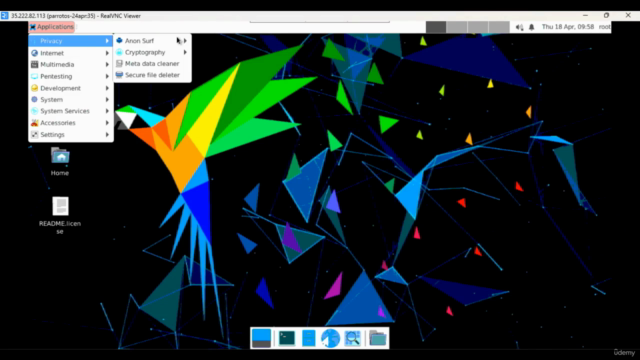Launch Meta data cleaner

click(x=152, y=64)
